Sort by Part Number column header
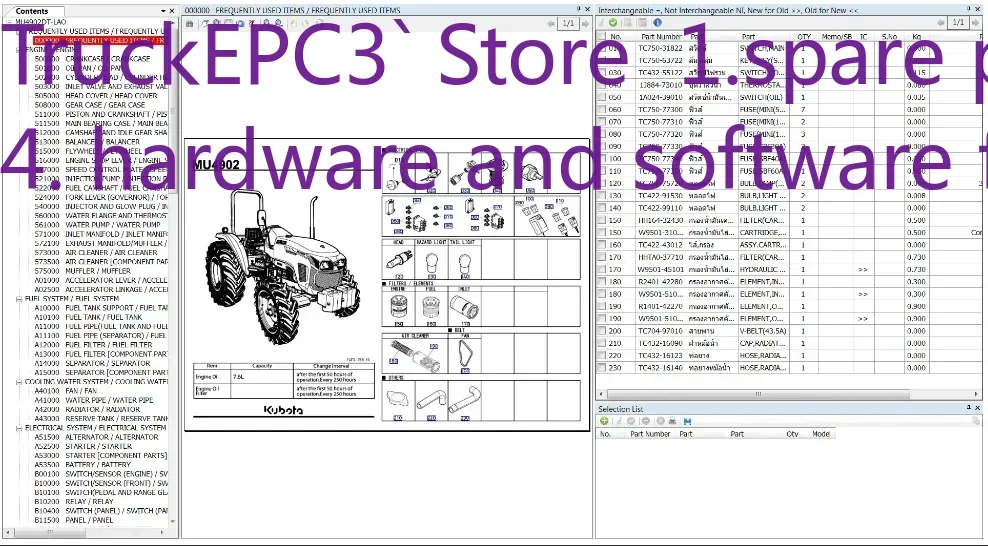The image size is (988, 546). (x=660, y=37)
